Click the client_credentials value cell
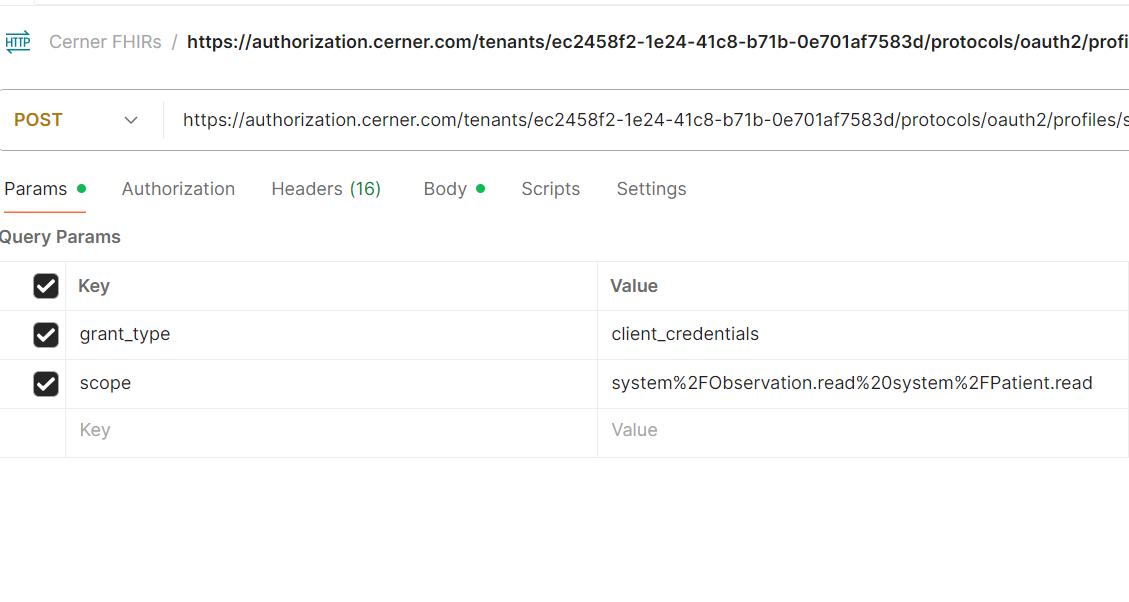 click(863, 335)
